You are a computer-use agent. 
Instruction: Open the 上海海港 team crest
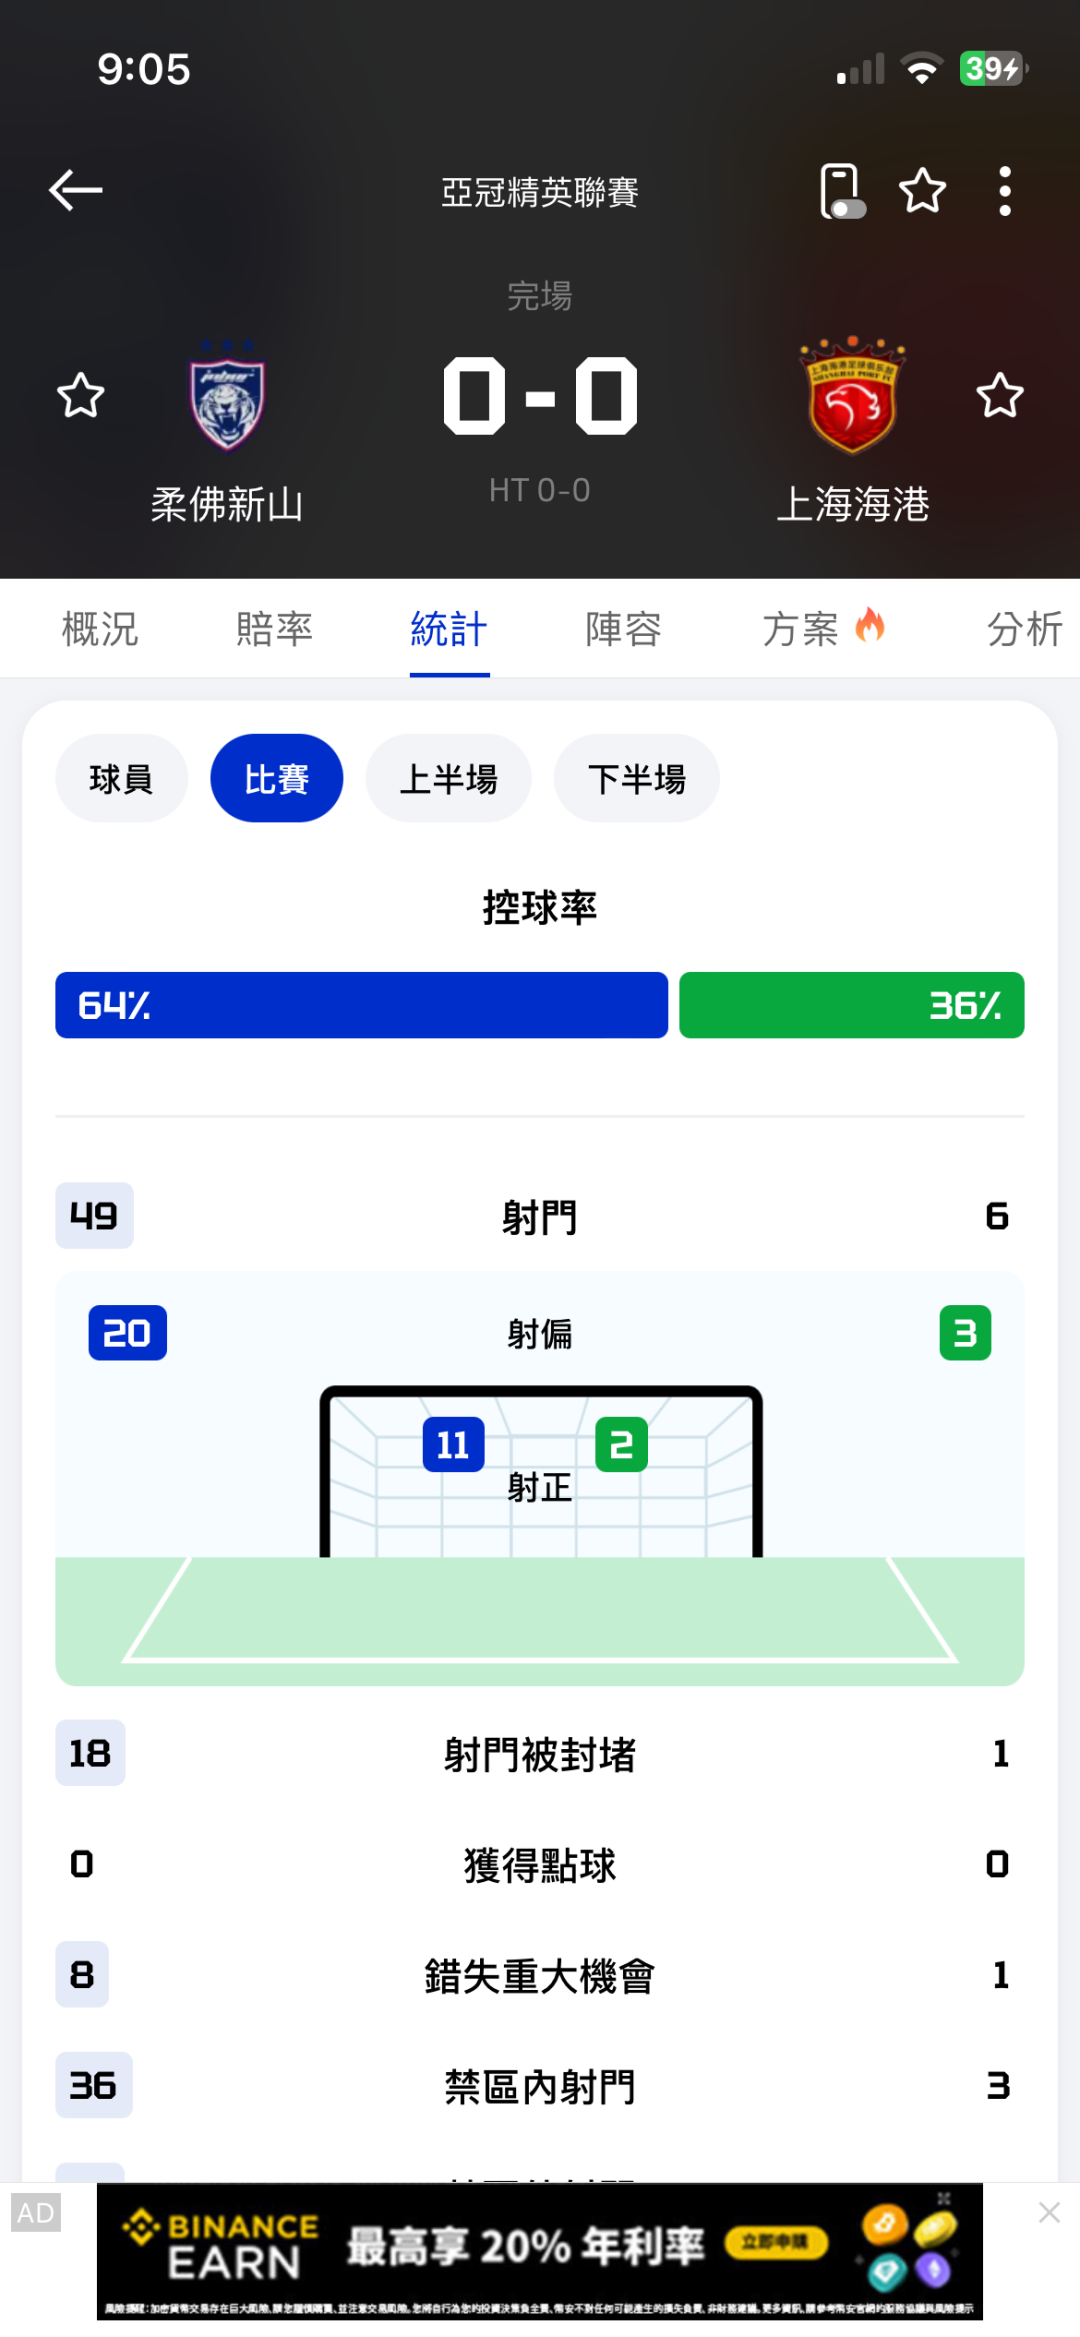click(853, 396)
